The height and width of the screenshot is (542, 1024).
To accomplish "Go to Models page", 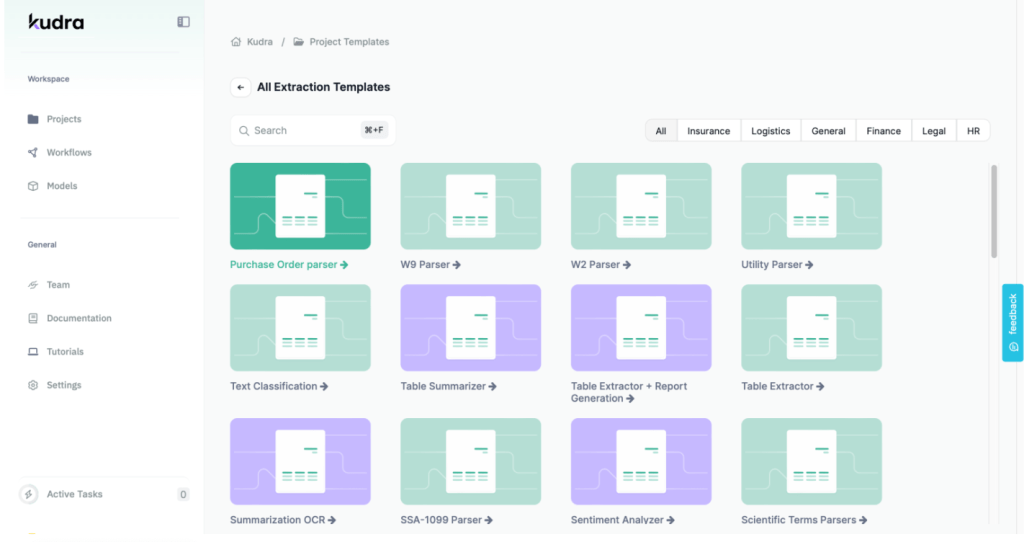I will click(x=62, y=185).
